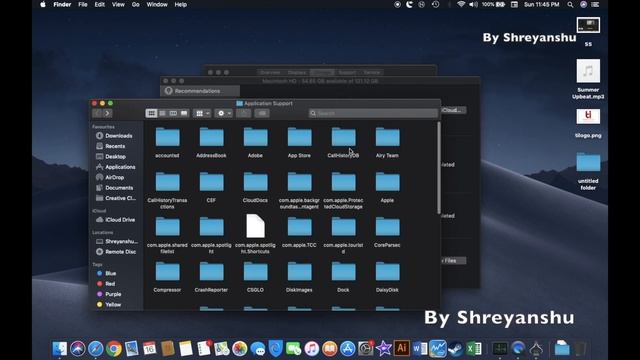This screenshot has width=640, height=360.
Task: Click the volume icon in menu bar
Action: click(x=473, y=4)
